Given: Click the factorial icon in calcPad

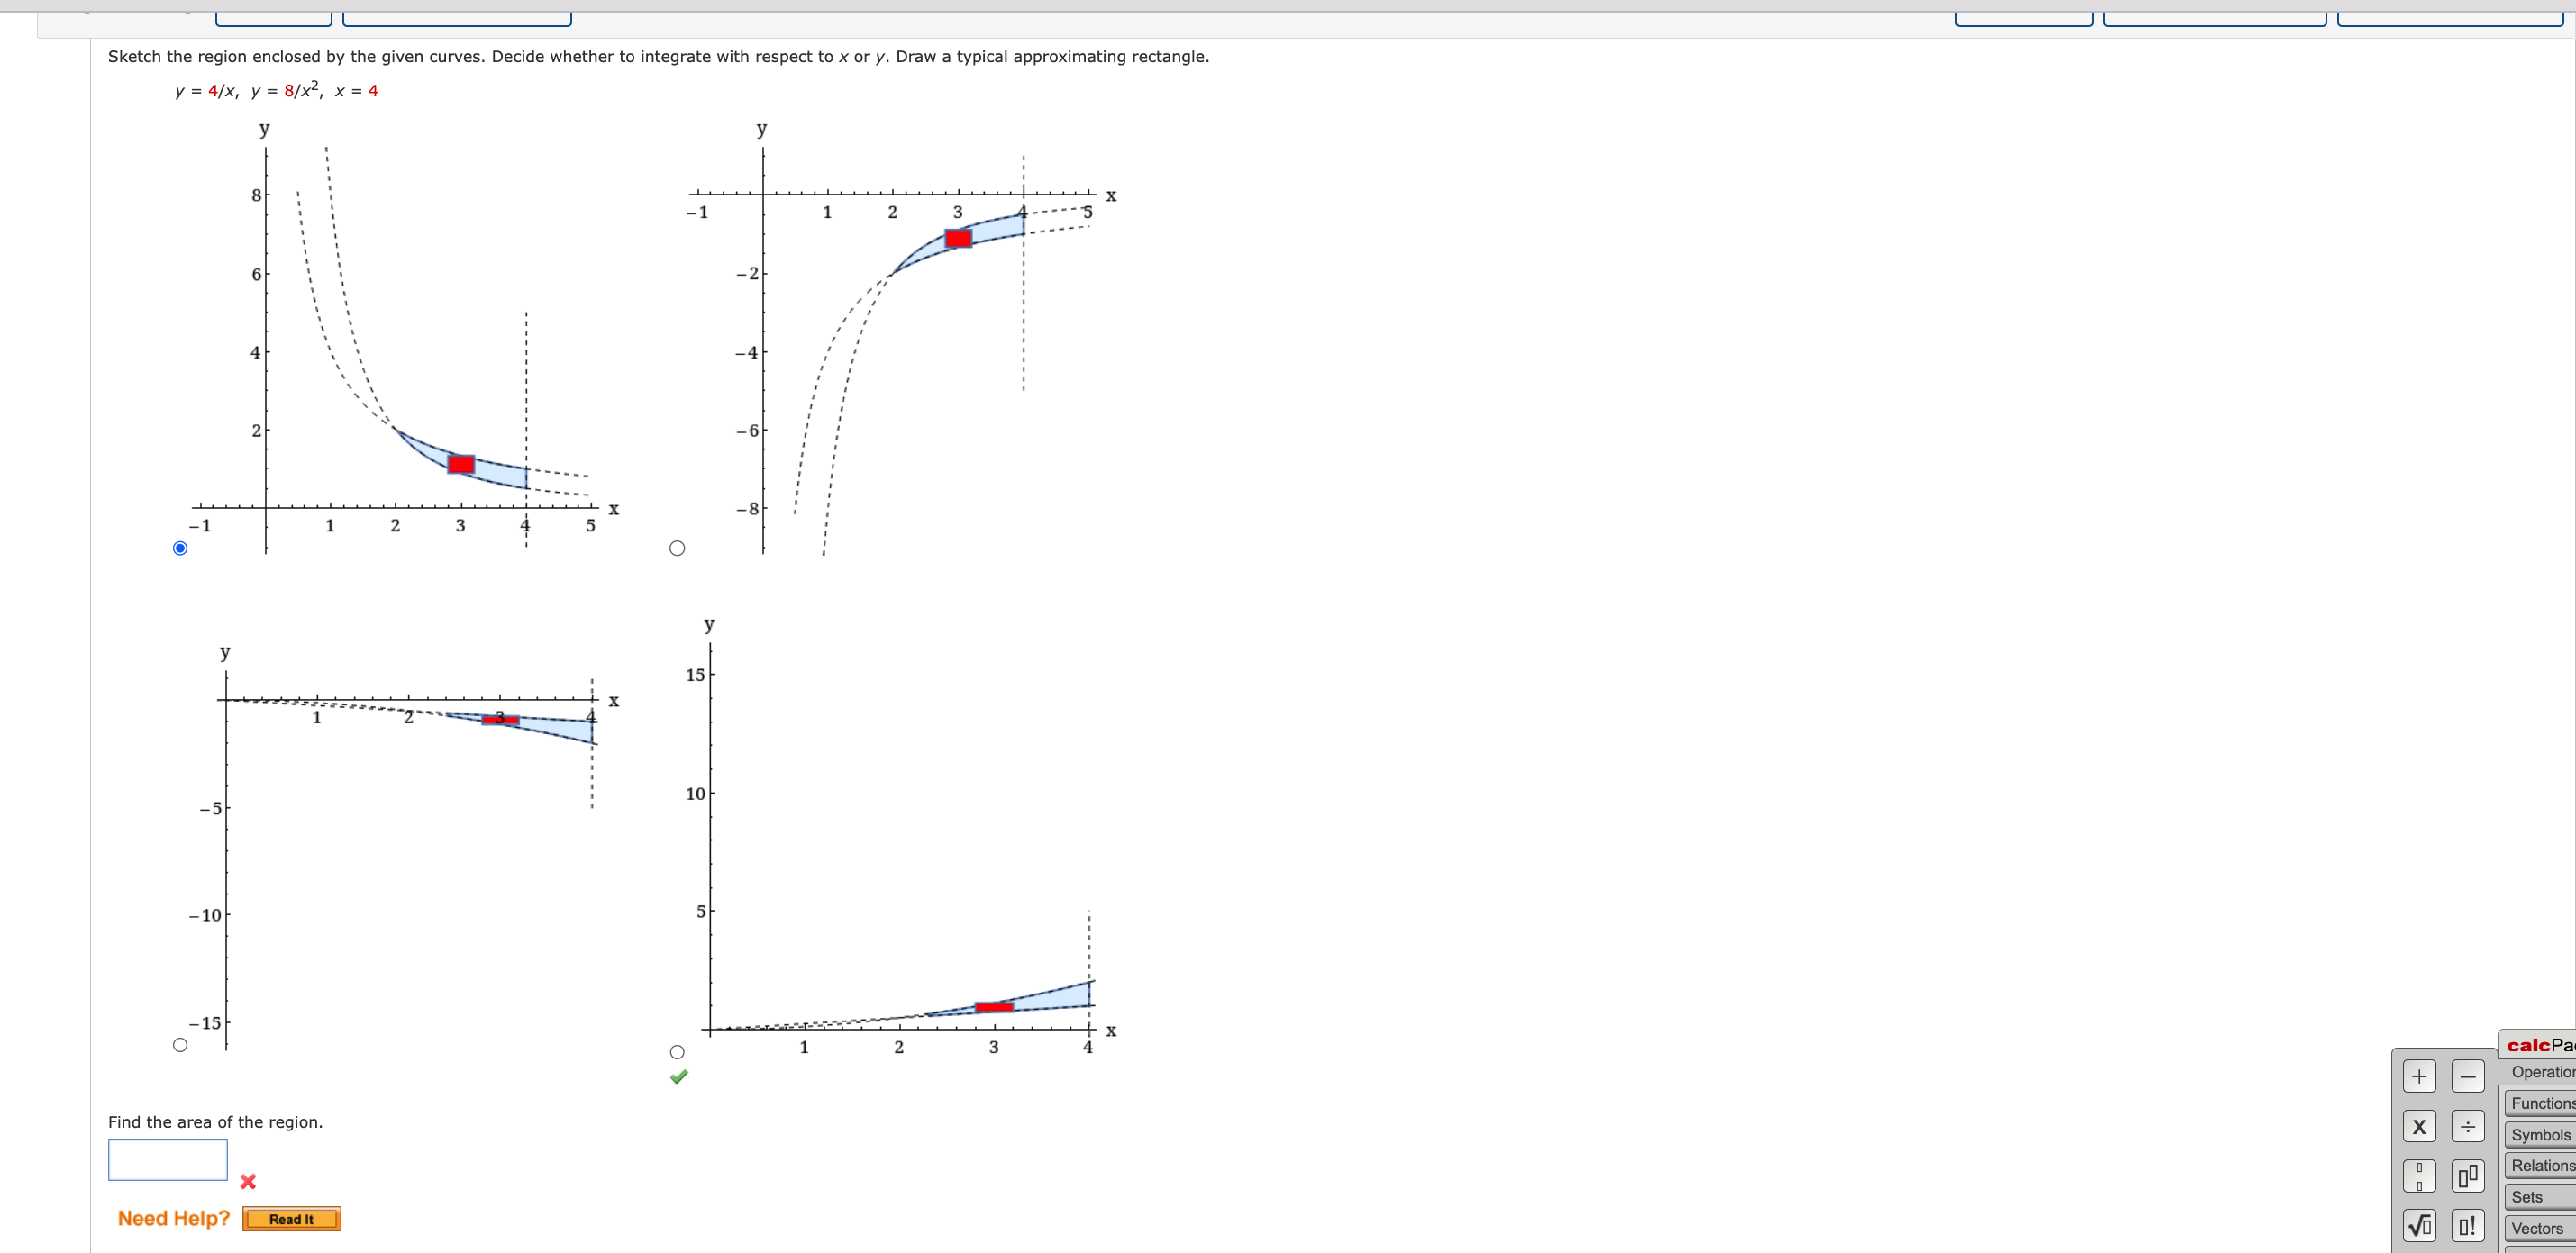Looking at the screenshot, I should pyautogui.click(x=2469, y=1227).
